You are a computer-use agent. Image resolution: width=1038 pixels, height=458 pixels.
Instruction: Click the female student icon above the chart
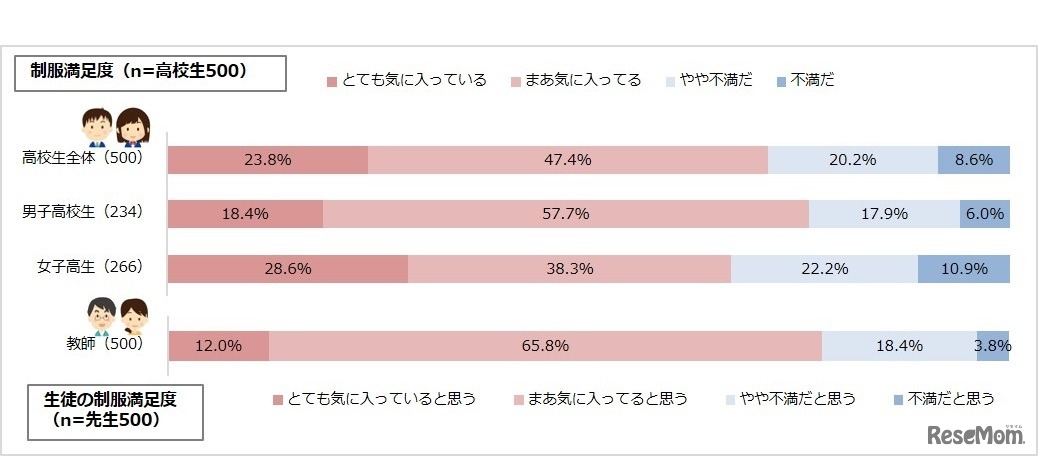tap(132, 126)
